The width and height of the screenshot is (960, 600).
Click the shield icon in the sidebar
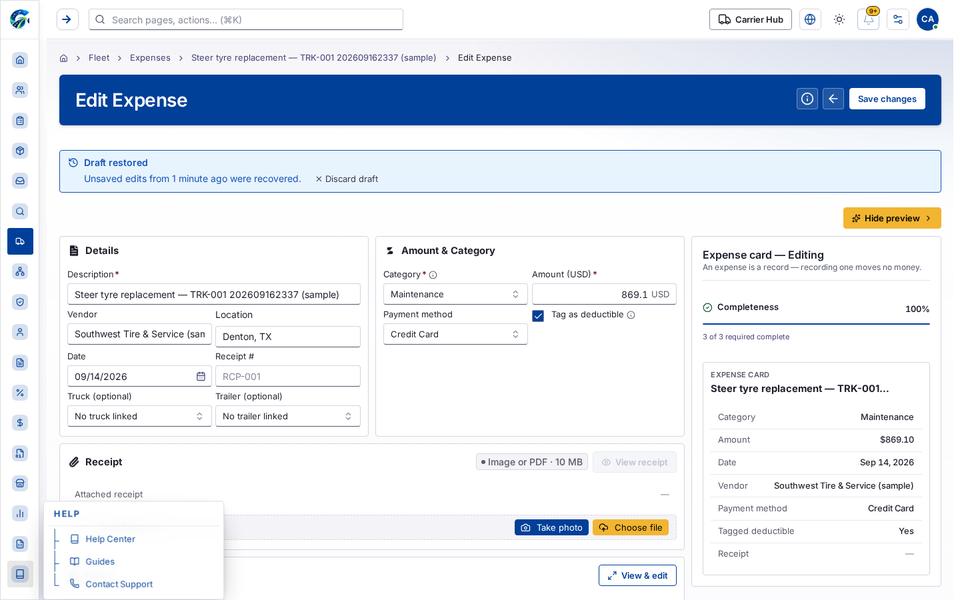[20, 302]
